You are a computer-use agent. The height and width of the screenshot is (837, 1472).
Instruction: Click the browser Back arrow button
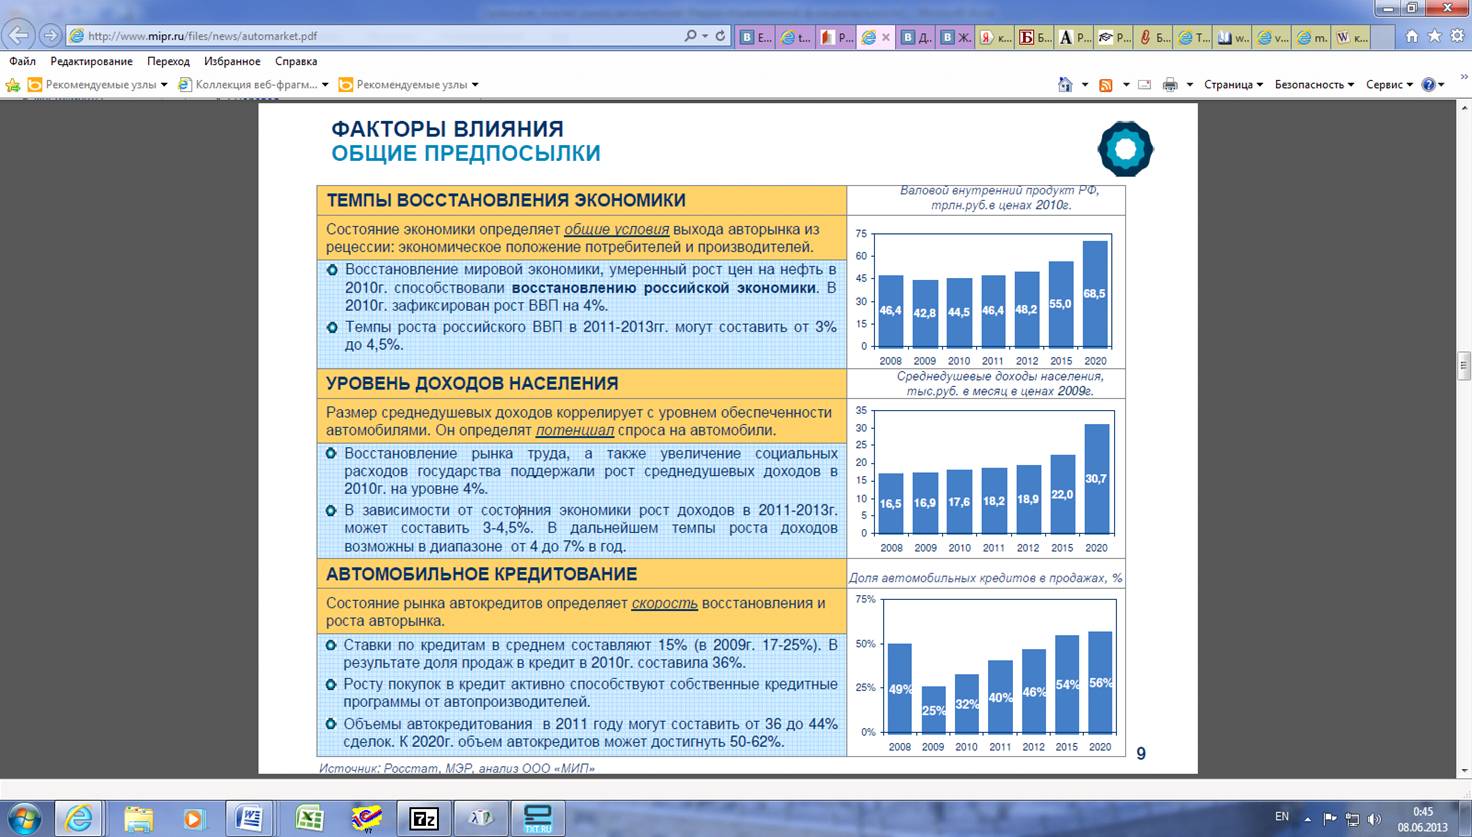(18, 35)
